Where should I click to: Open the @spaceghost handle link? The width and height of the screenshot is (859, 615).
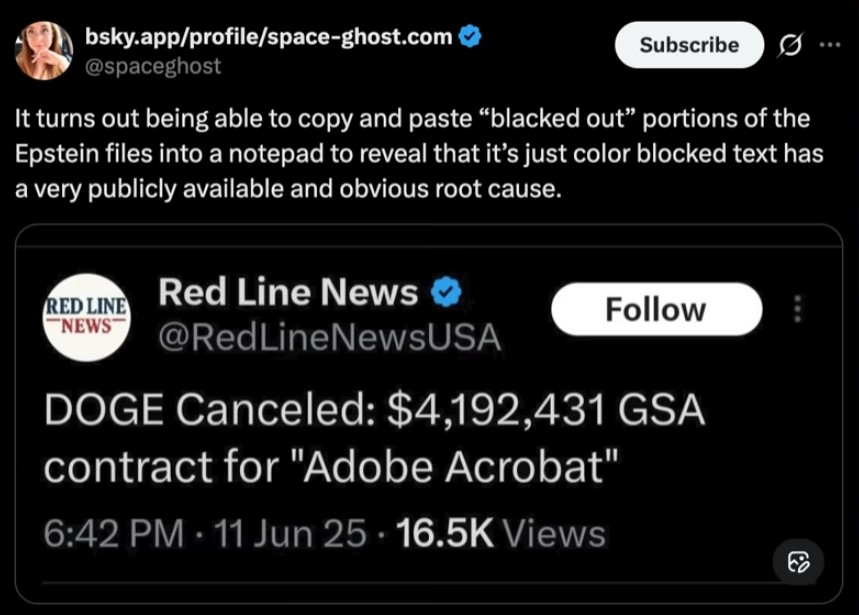tap(153, 66)
